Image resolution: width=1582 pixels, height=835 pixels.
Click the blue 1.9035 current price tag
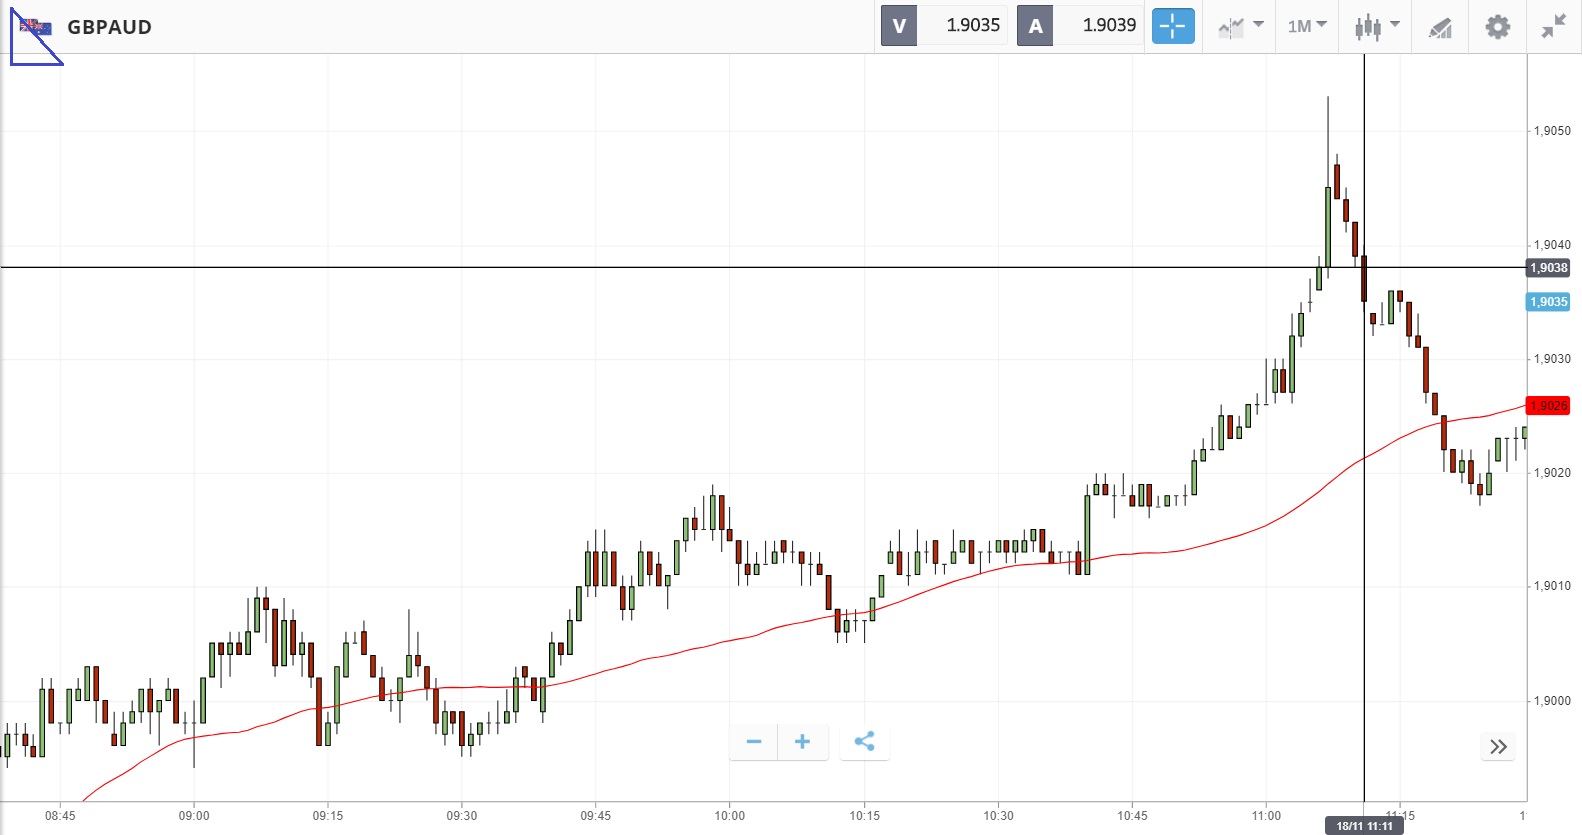pos(1548,302)
